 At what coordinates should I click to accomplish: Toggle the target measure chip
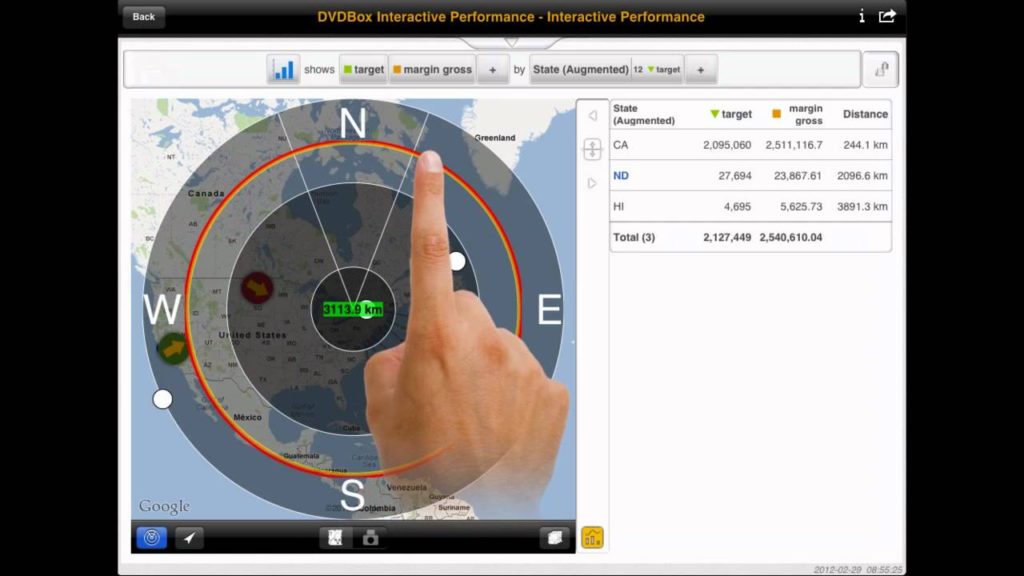(363, 70)
